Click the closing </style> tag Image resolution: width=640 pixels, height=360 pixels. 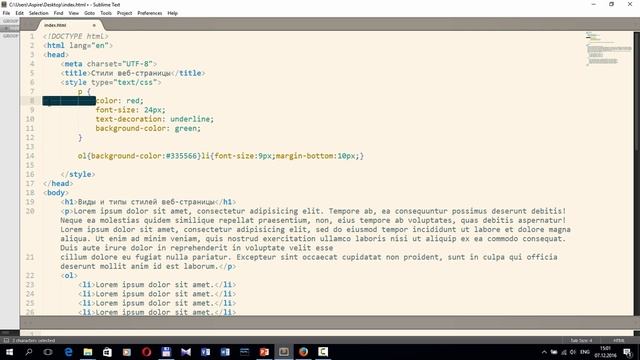78,174
